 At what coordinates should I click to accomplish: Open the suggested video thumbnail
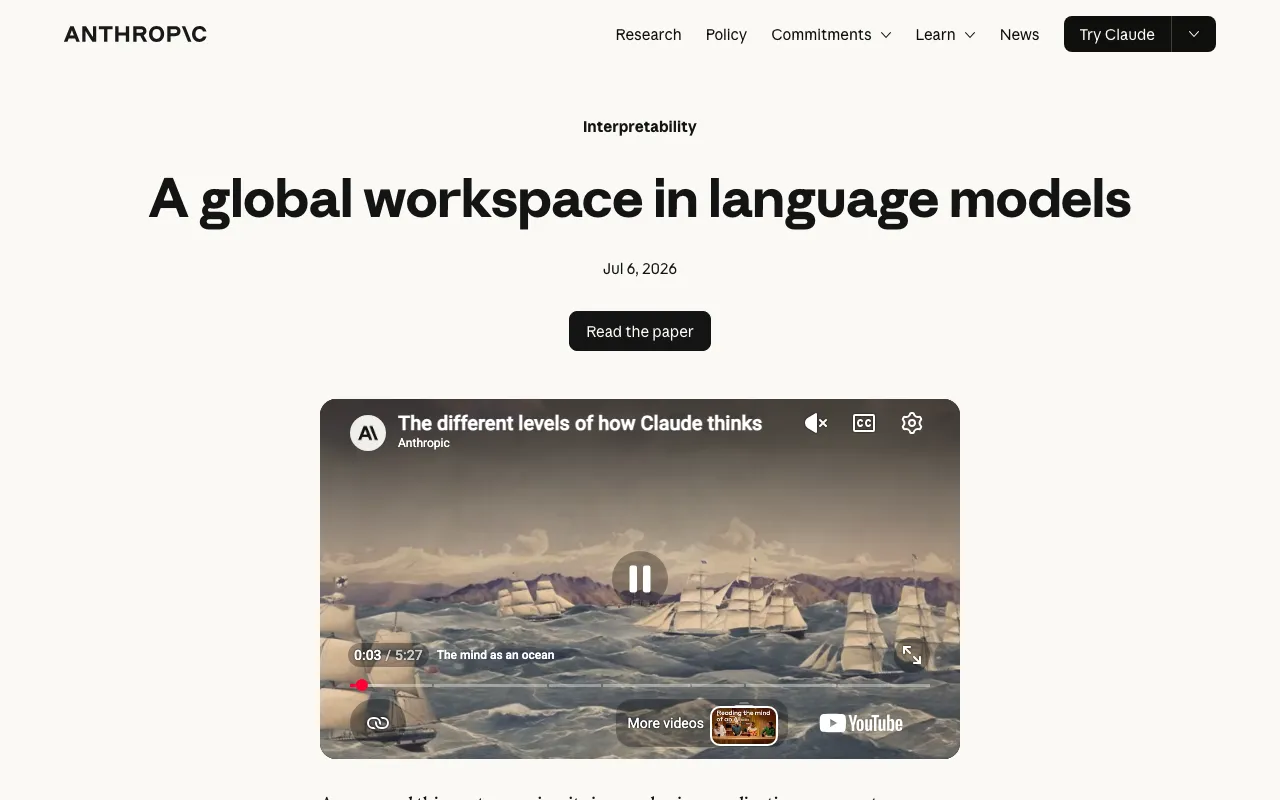[x=744, y=725]
